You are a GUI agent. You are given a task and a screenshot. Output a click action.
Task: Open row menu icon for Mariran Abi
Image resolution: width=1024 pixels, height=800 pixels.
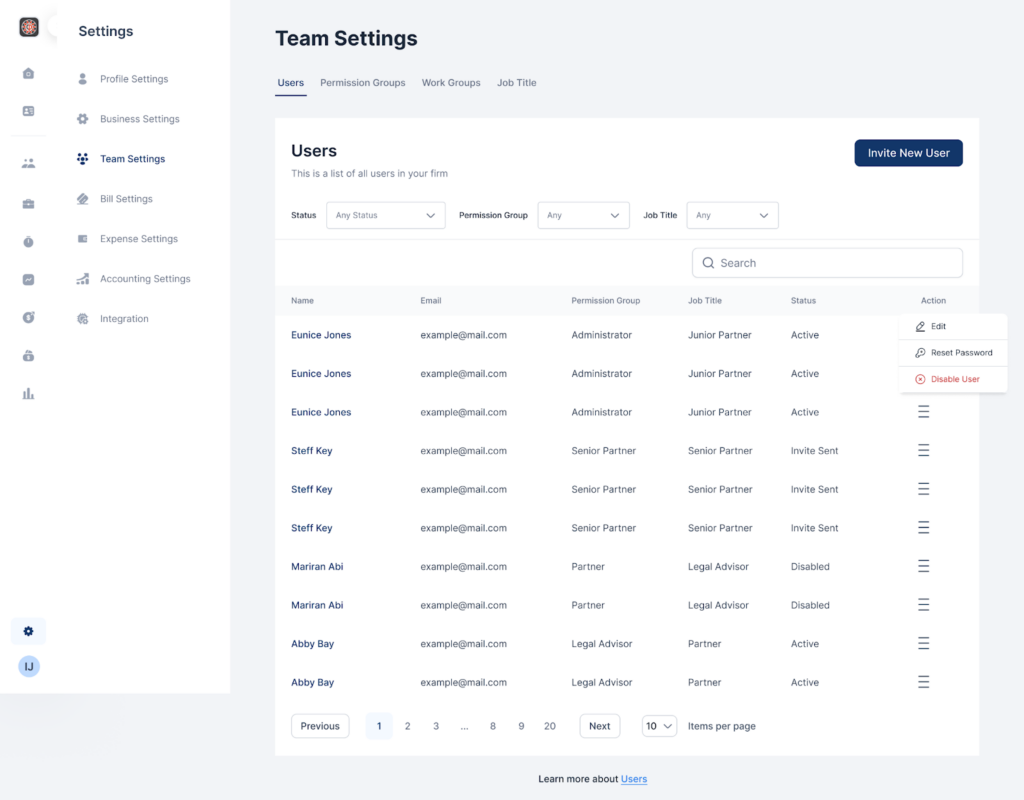[923, 567]
